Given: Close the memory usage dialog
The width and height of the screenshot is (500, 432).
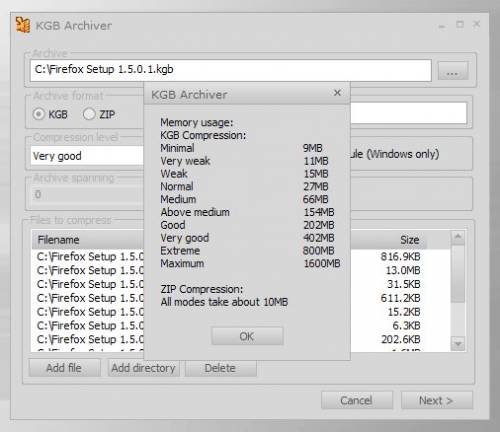Looking at the screenshot, I should click(x=337, y=93).
